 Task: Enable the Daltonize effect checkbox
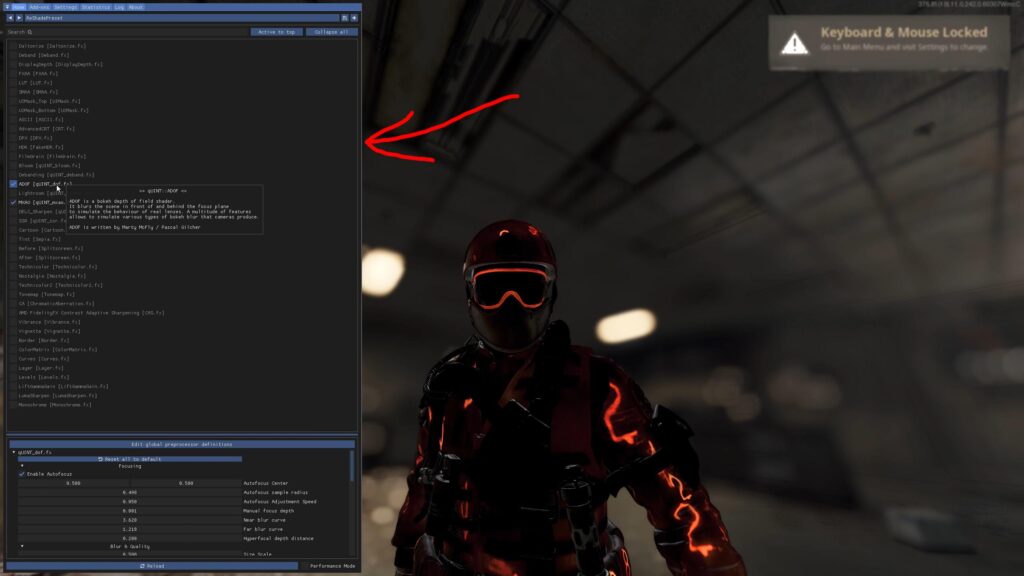(13, 46)
